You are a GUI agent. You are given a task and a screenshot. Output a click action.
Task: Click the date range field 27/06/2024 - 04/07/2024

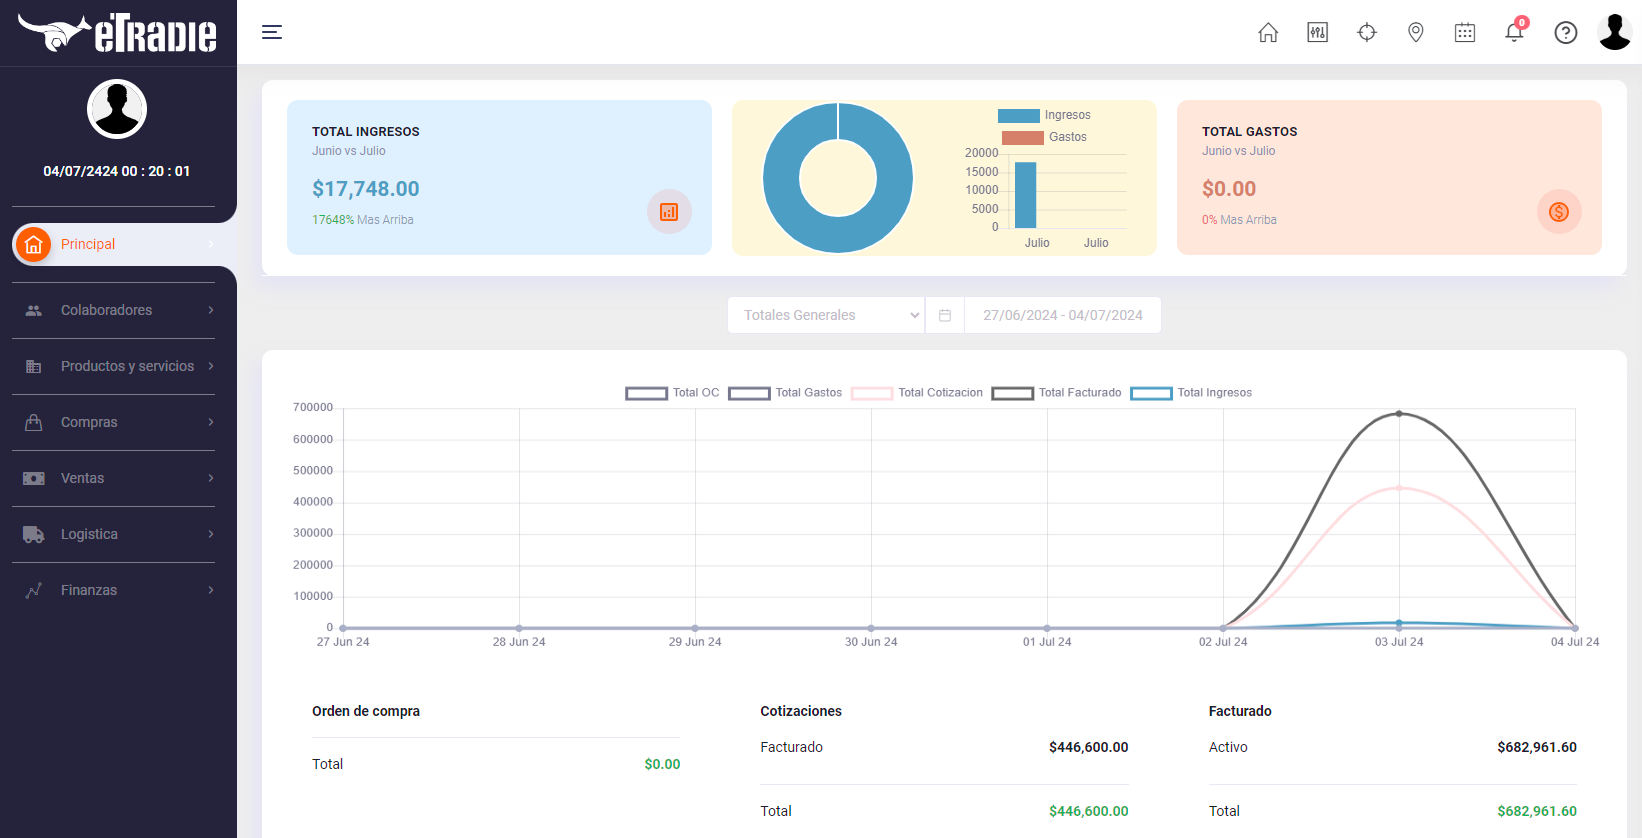point(1062,315)
